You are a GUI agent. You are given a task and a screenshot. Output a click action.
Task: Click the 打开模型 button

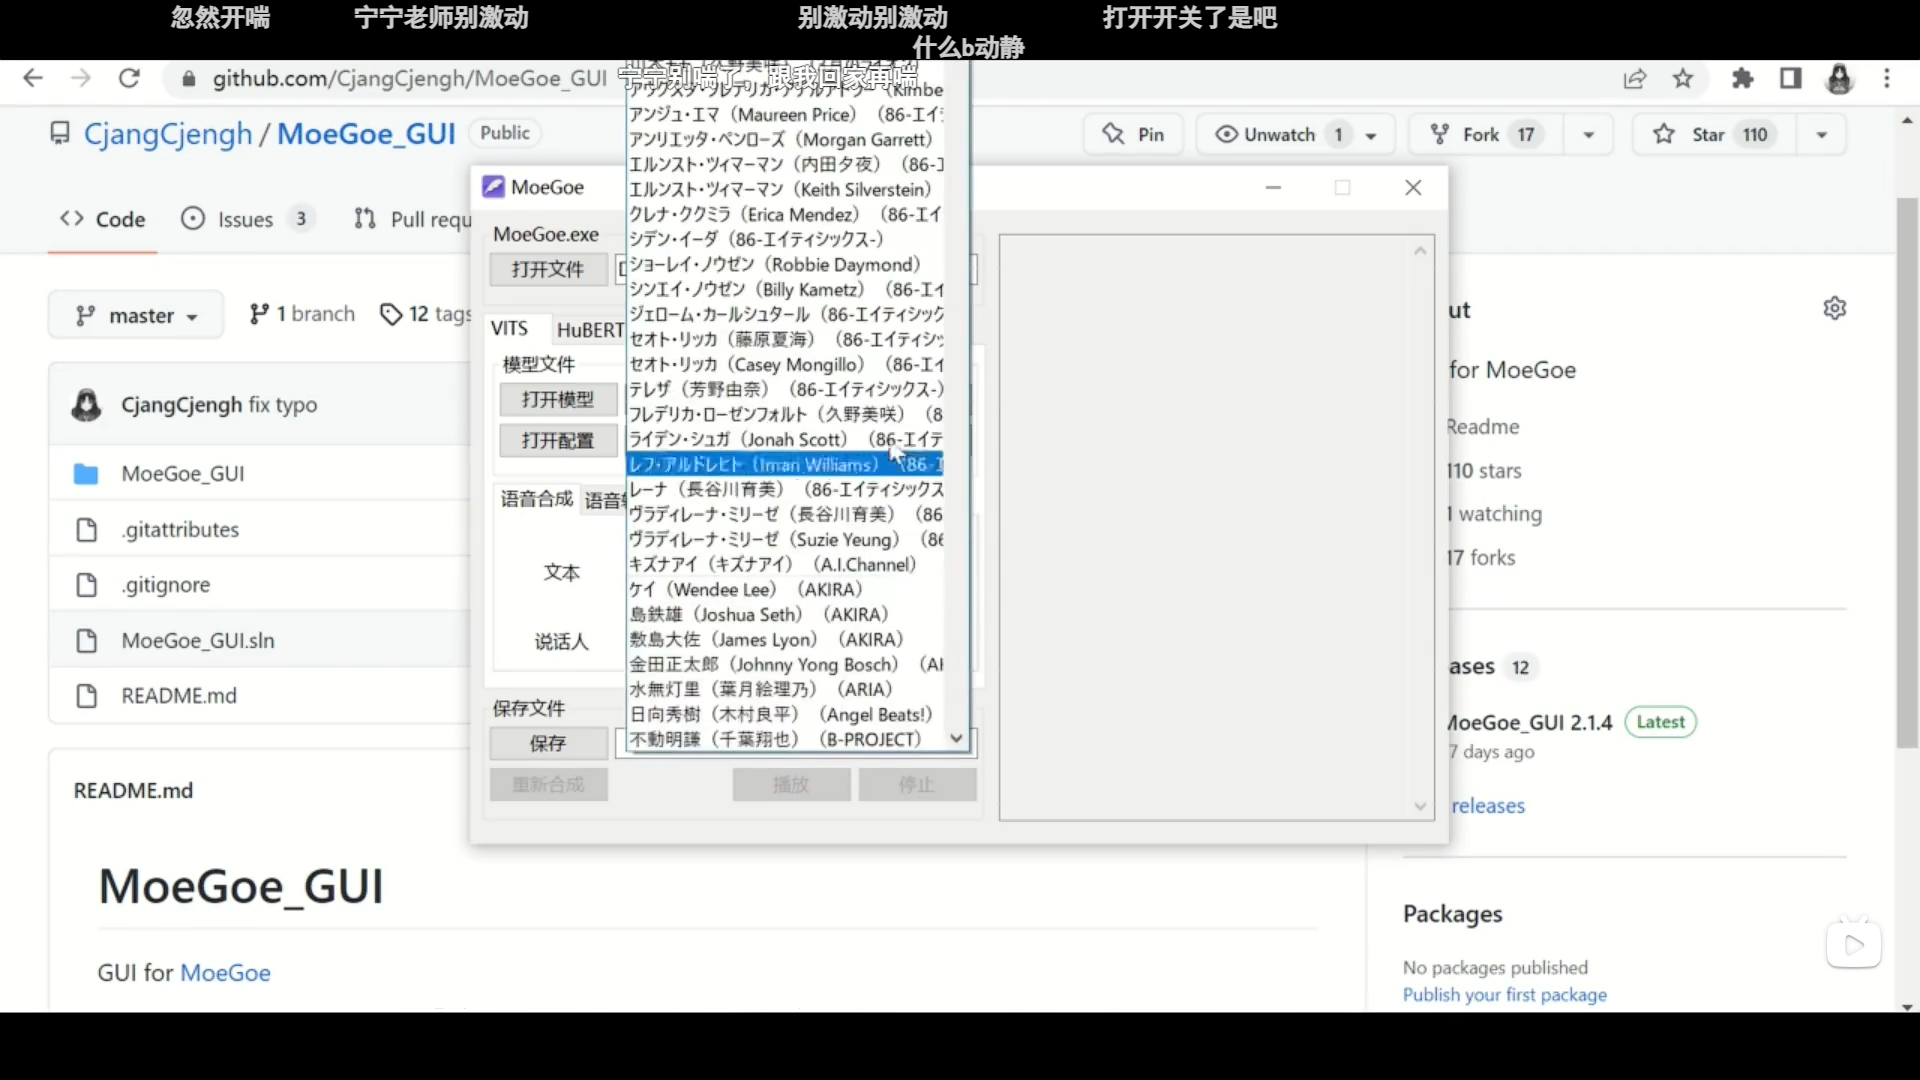(557, 399)
